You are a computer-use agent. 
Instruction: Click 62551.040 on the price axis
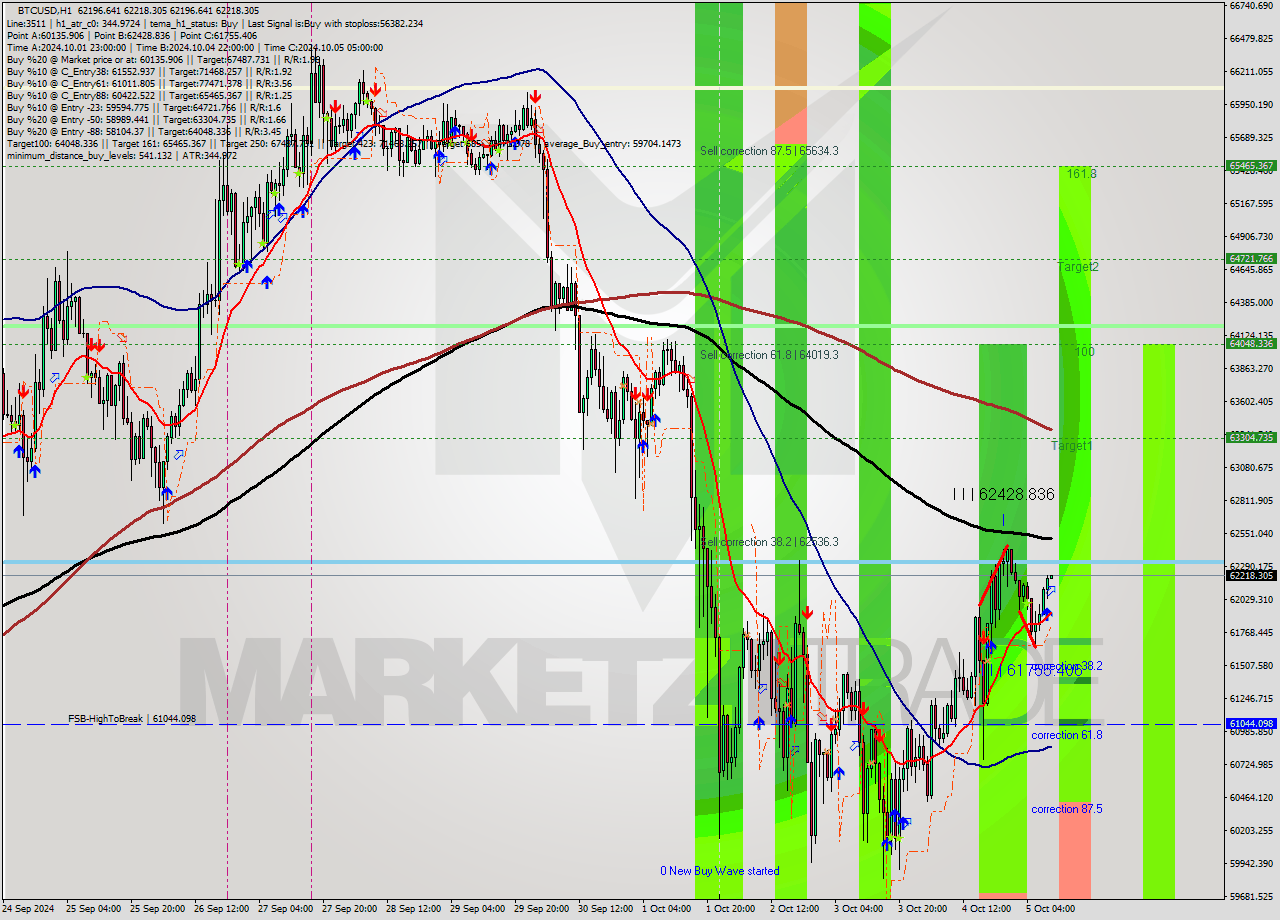coord(1250,533)
